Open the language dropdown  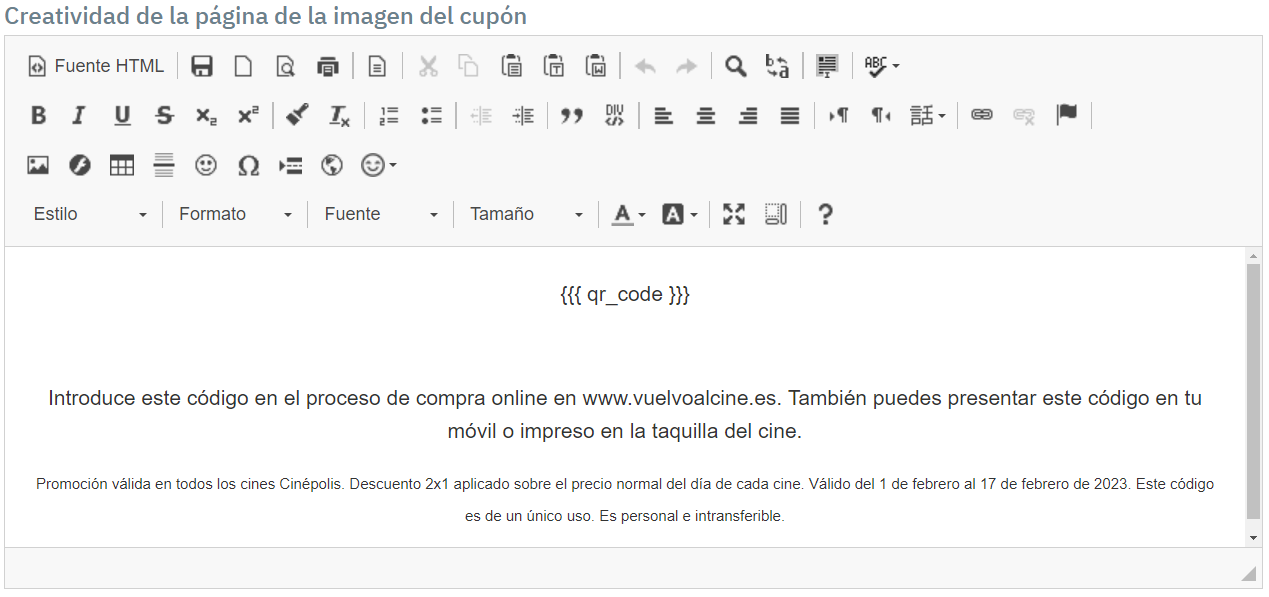coord(928,115)
